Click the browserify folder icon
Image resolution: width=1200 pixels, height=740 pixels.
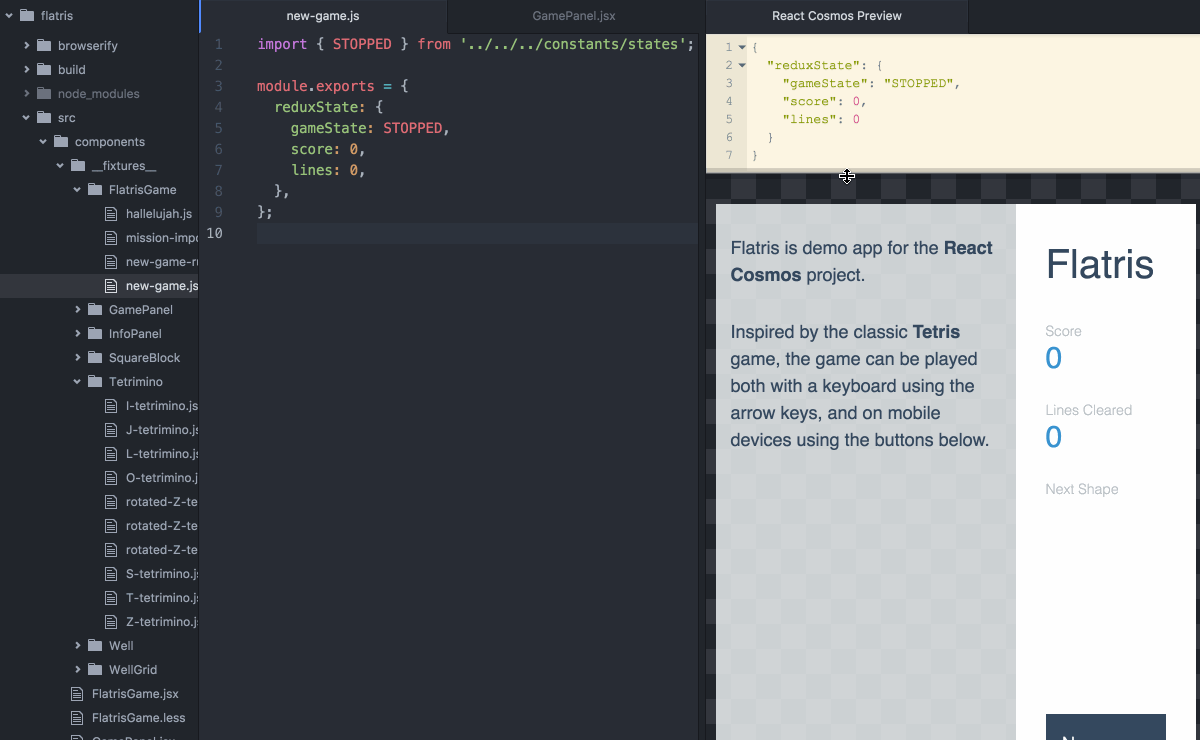click(x=43, y=46)
